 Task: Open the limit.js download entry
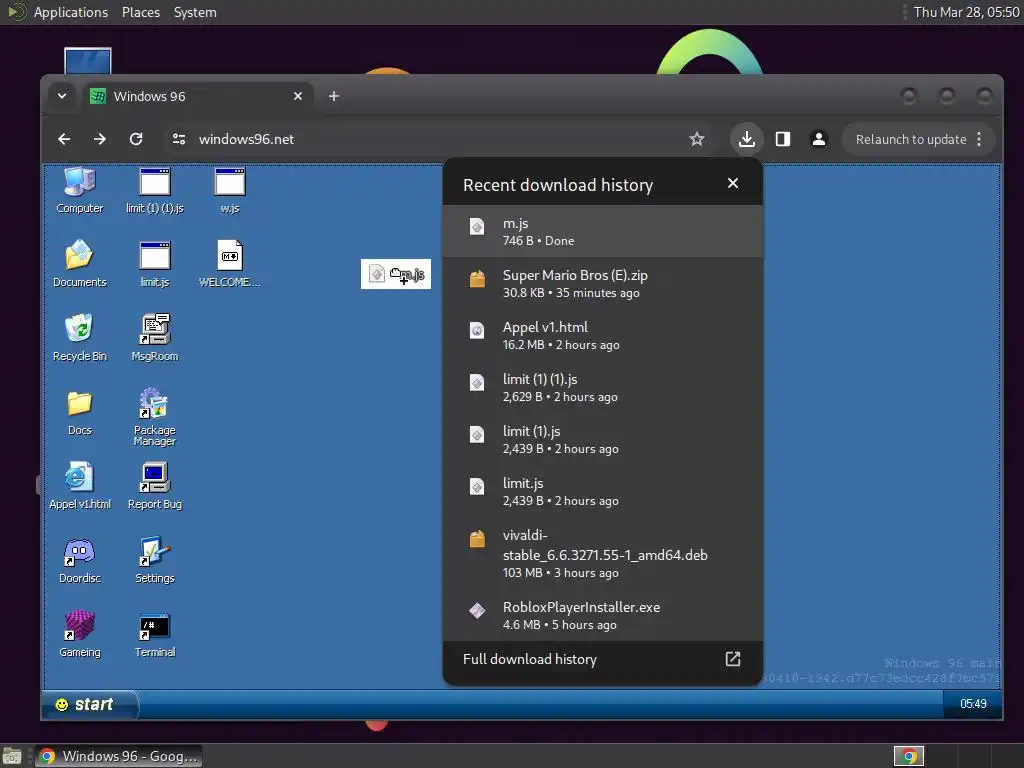602,492
